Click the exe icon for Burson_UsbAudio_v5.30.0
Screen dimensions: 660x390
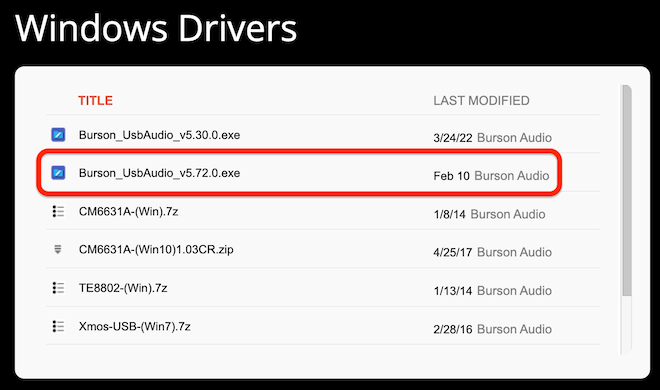58,135
